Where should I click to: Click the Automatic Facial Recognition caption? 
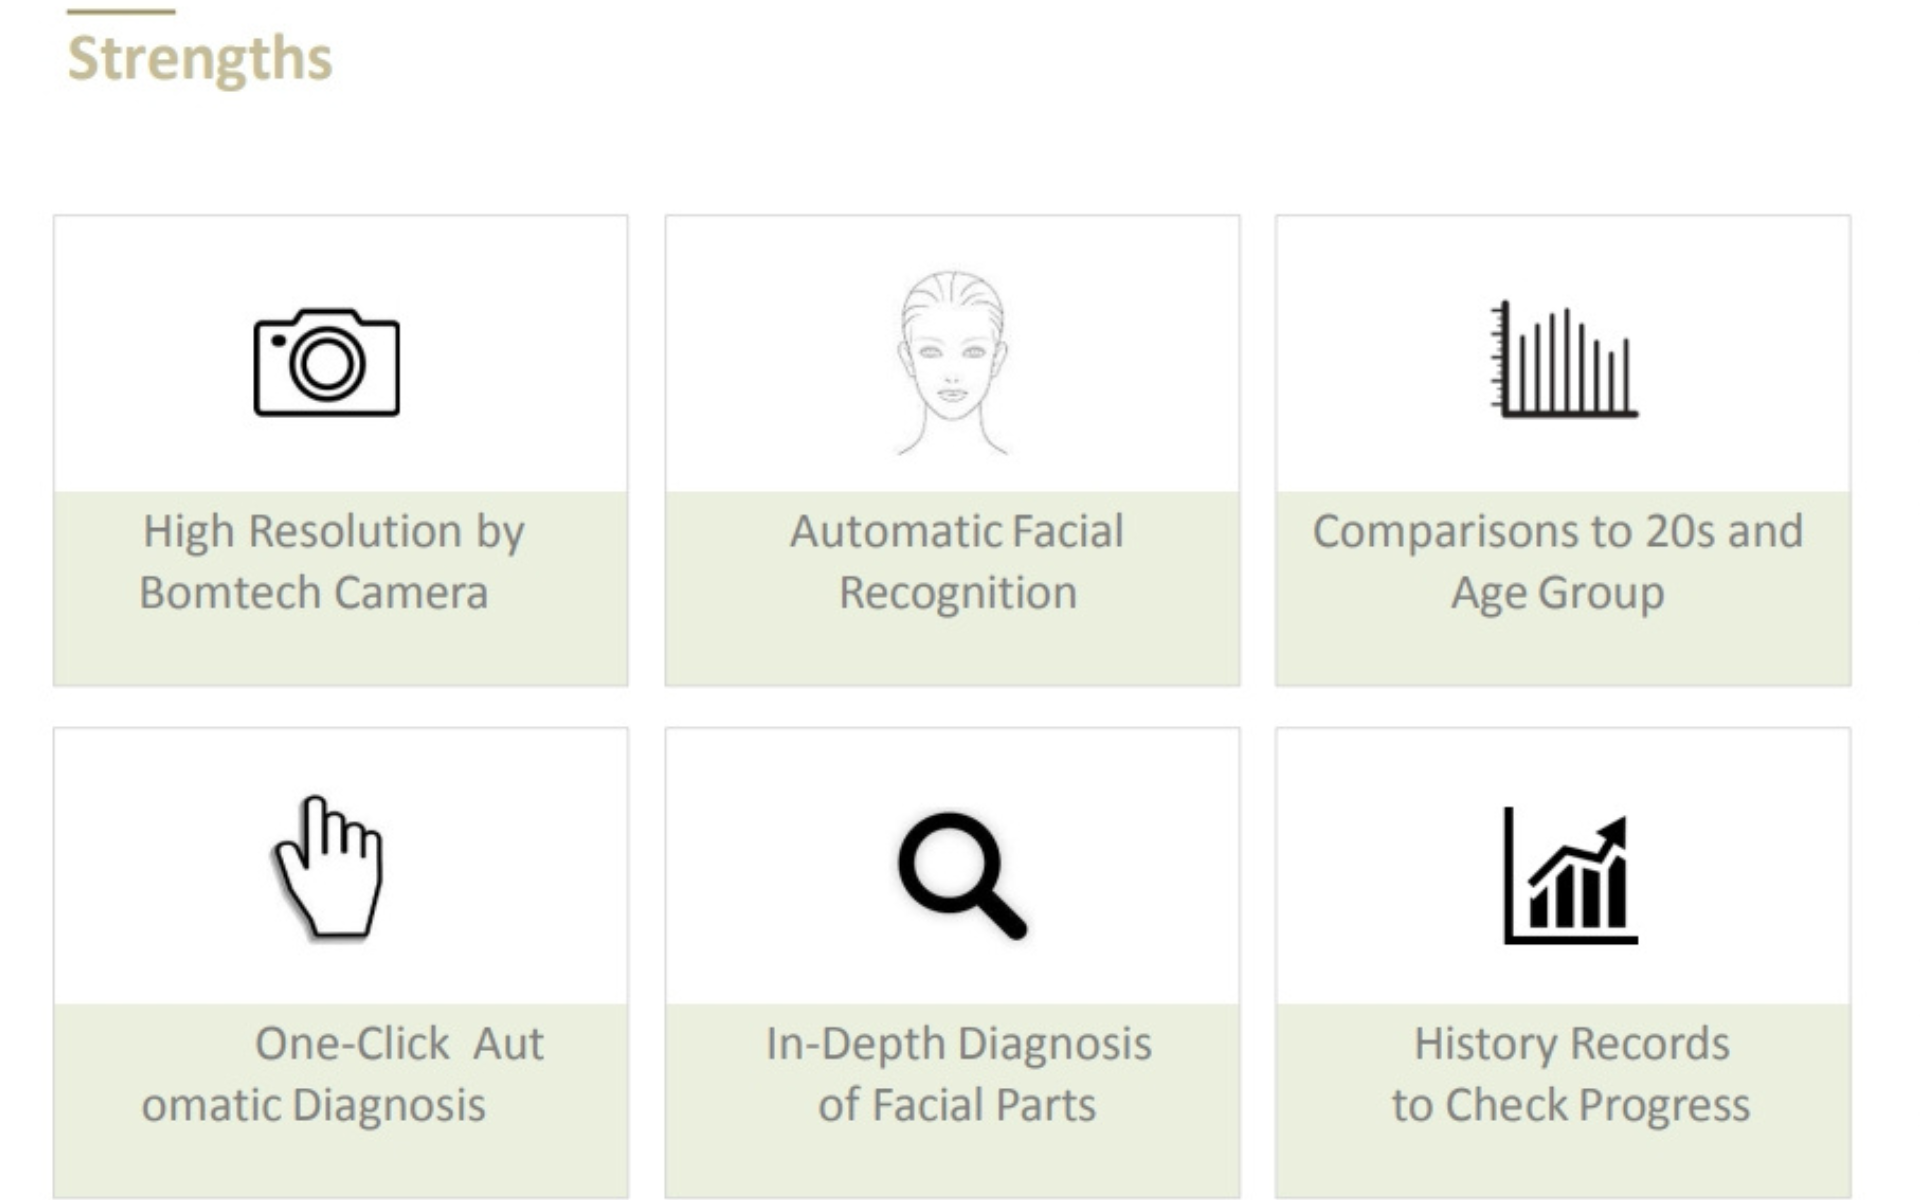pyautogui.click(x=957, y=561)
